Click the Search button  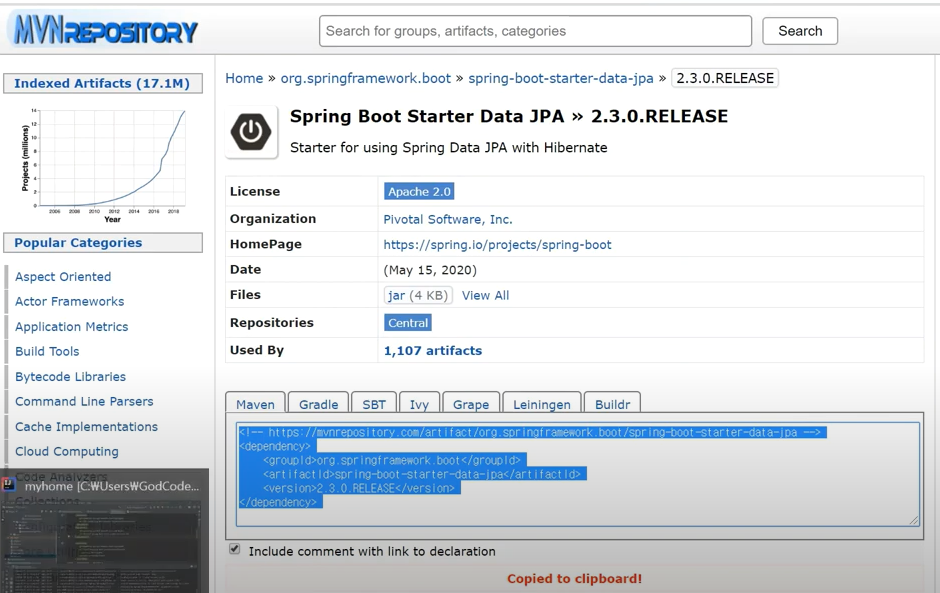click(x=800, y=31)
